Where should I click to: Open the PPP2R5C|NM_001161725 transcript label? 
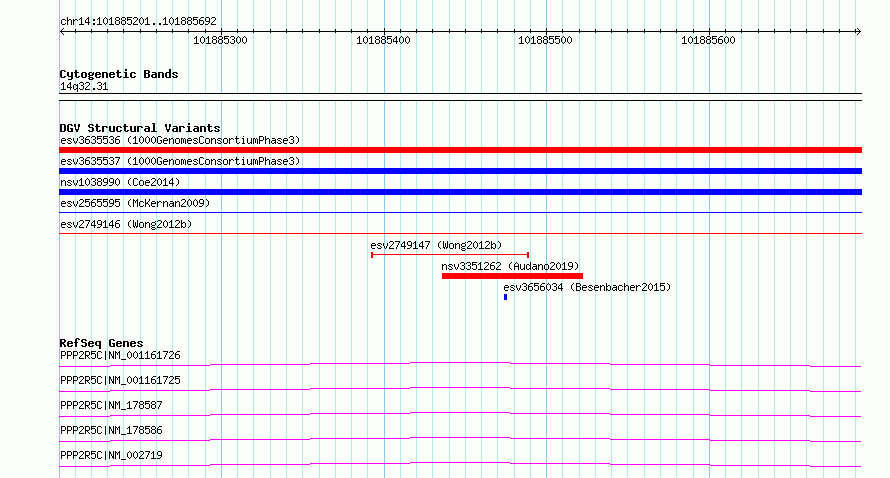click(x=120, y=380)
